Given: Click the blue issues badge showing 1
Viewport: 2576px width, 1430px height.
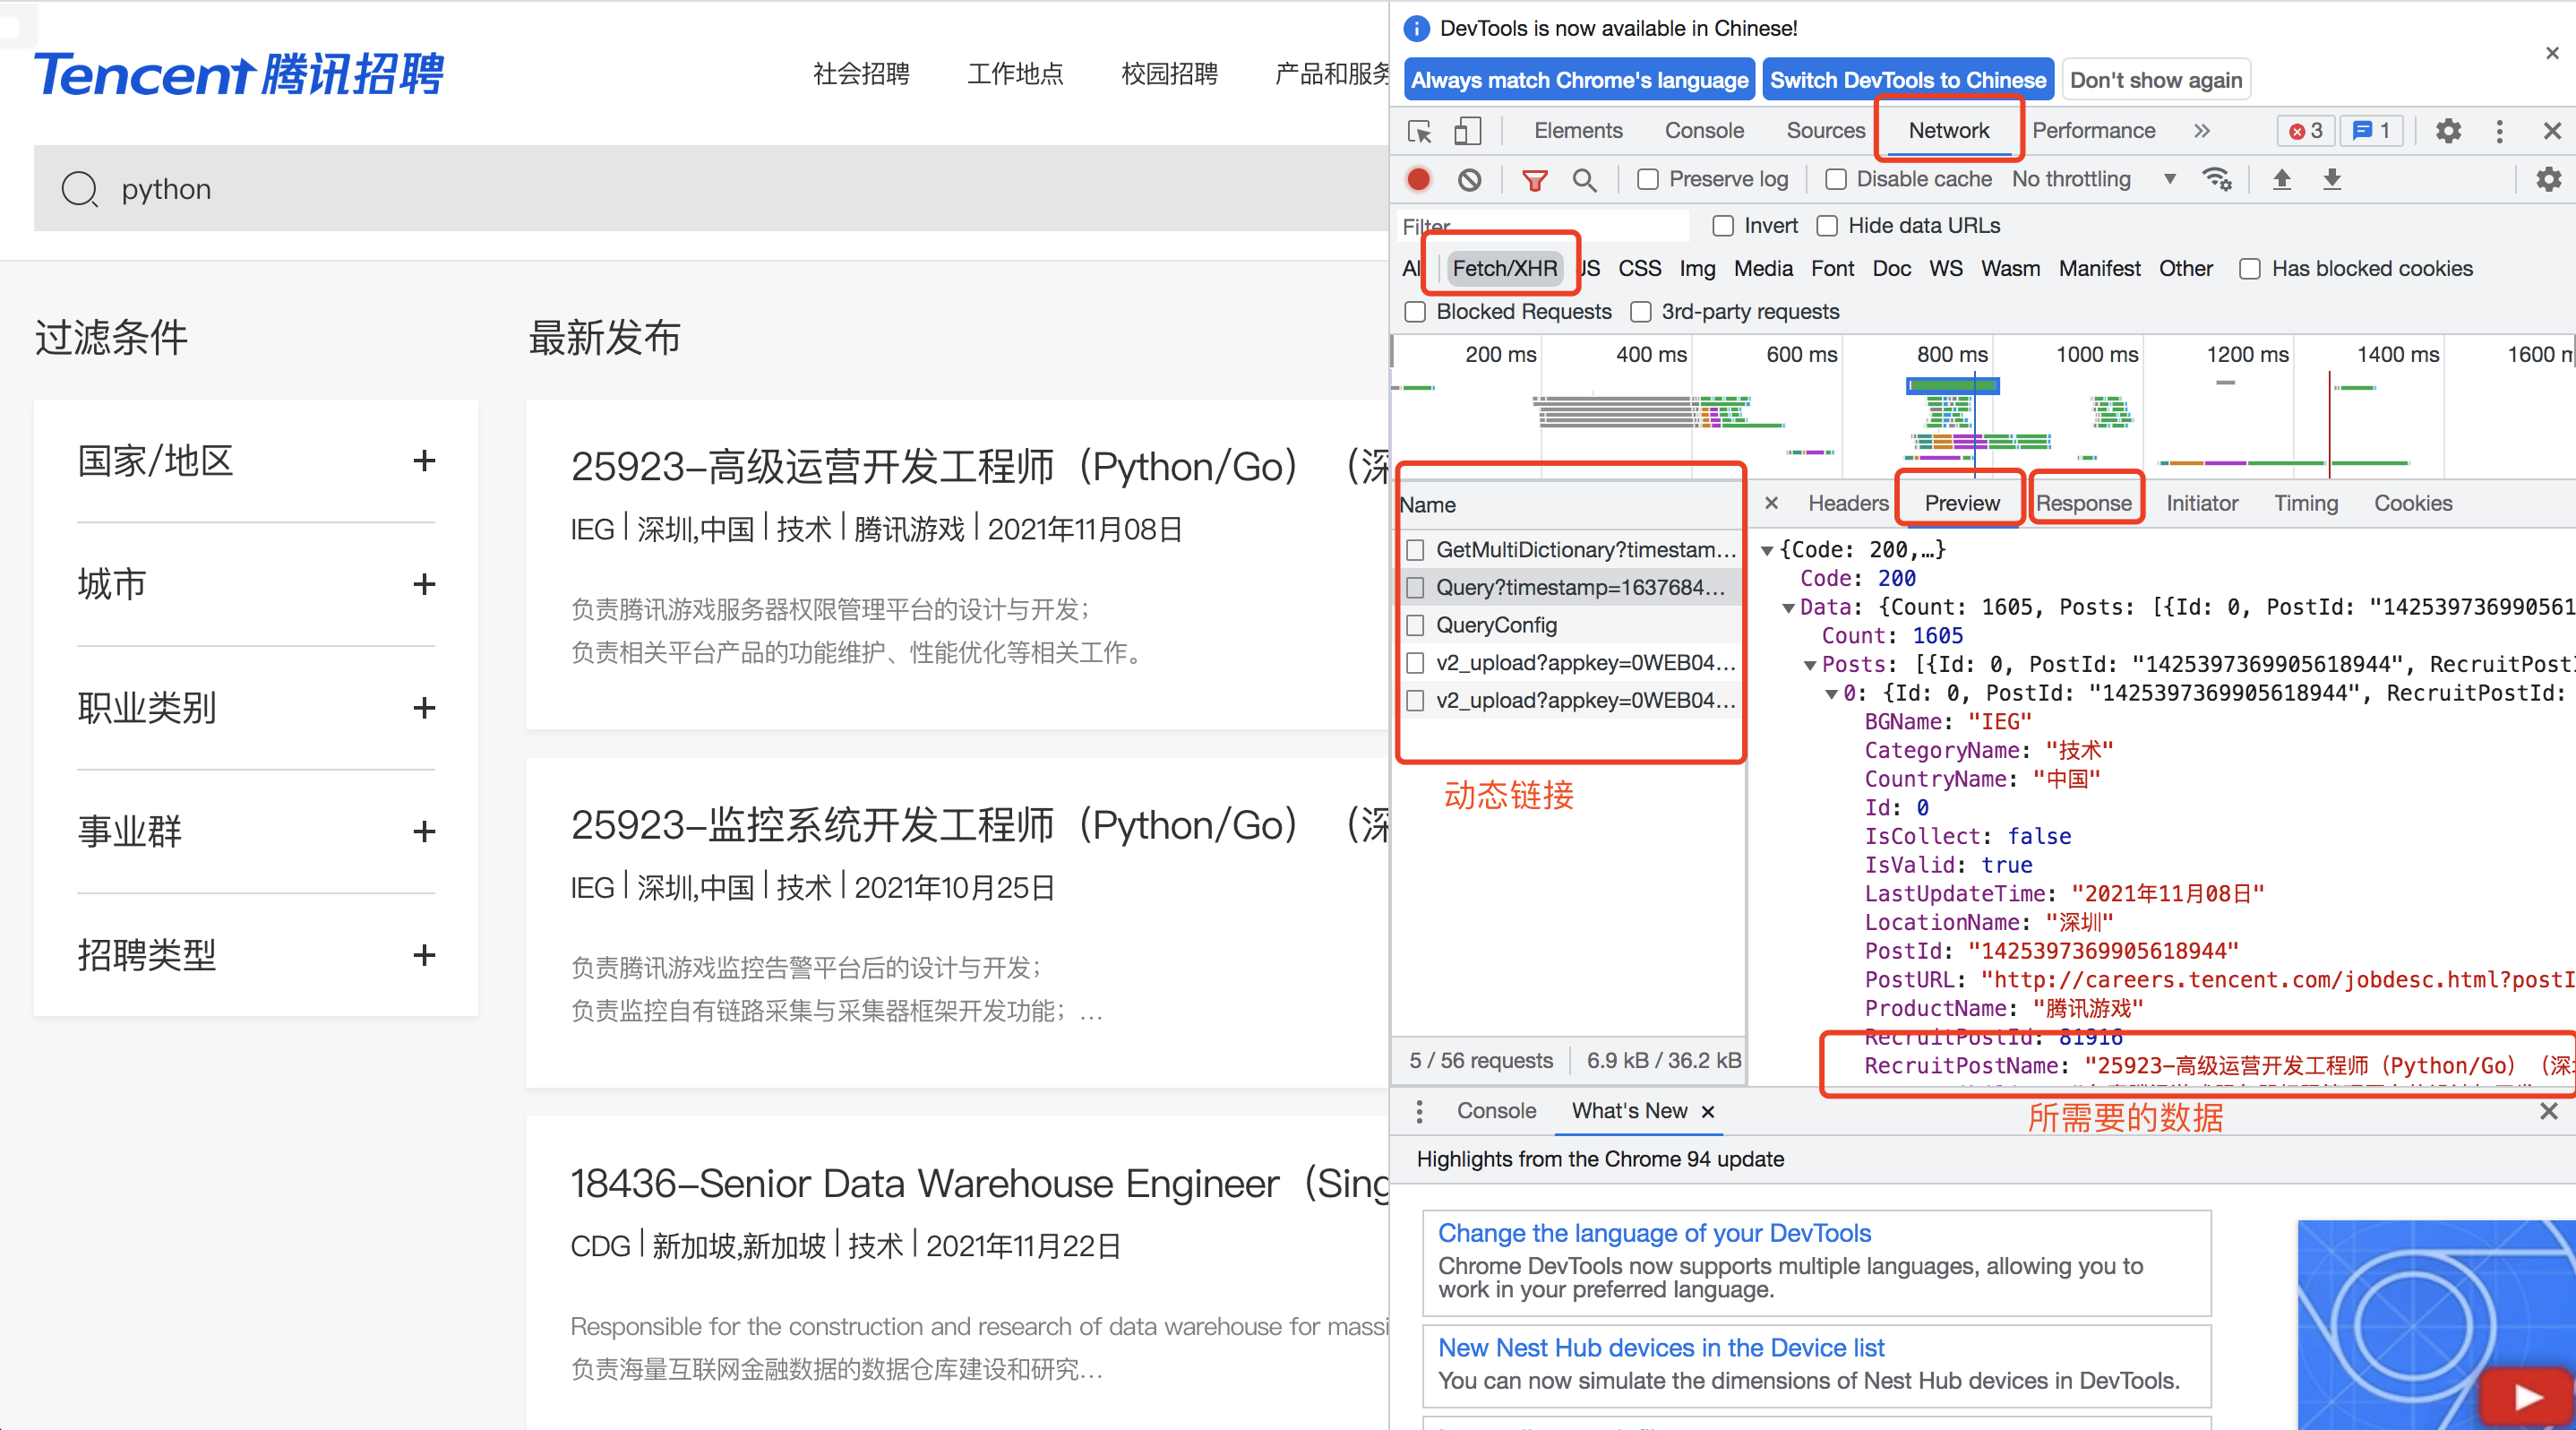Looking at the screenshot, I should click(x=2372, y=131).
